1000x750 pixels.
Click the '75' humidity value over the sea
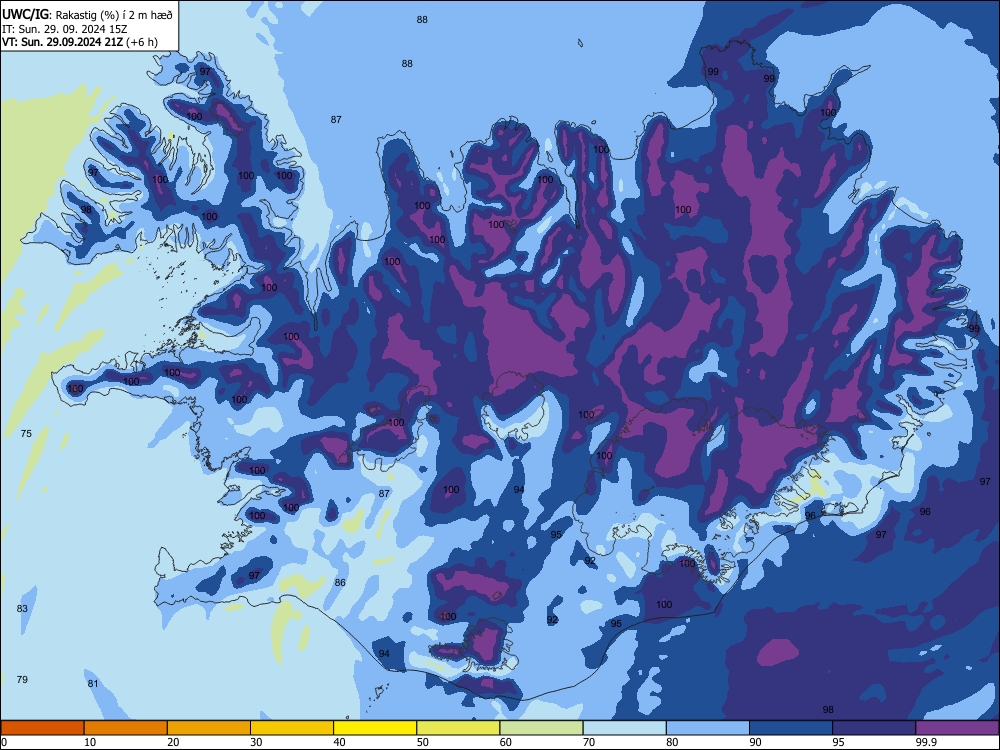click(x=26, y=434)
